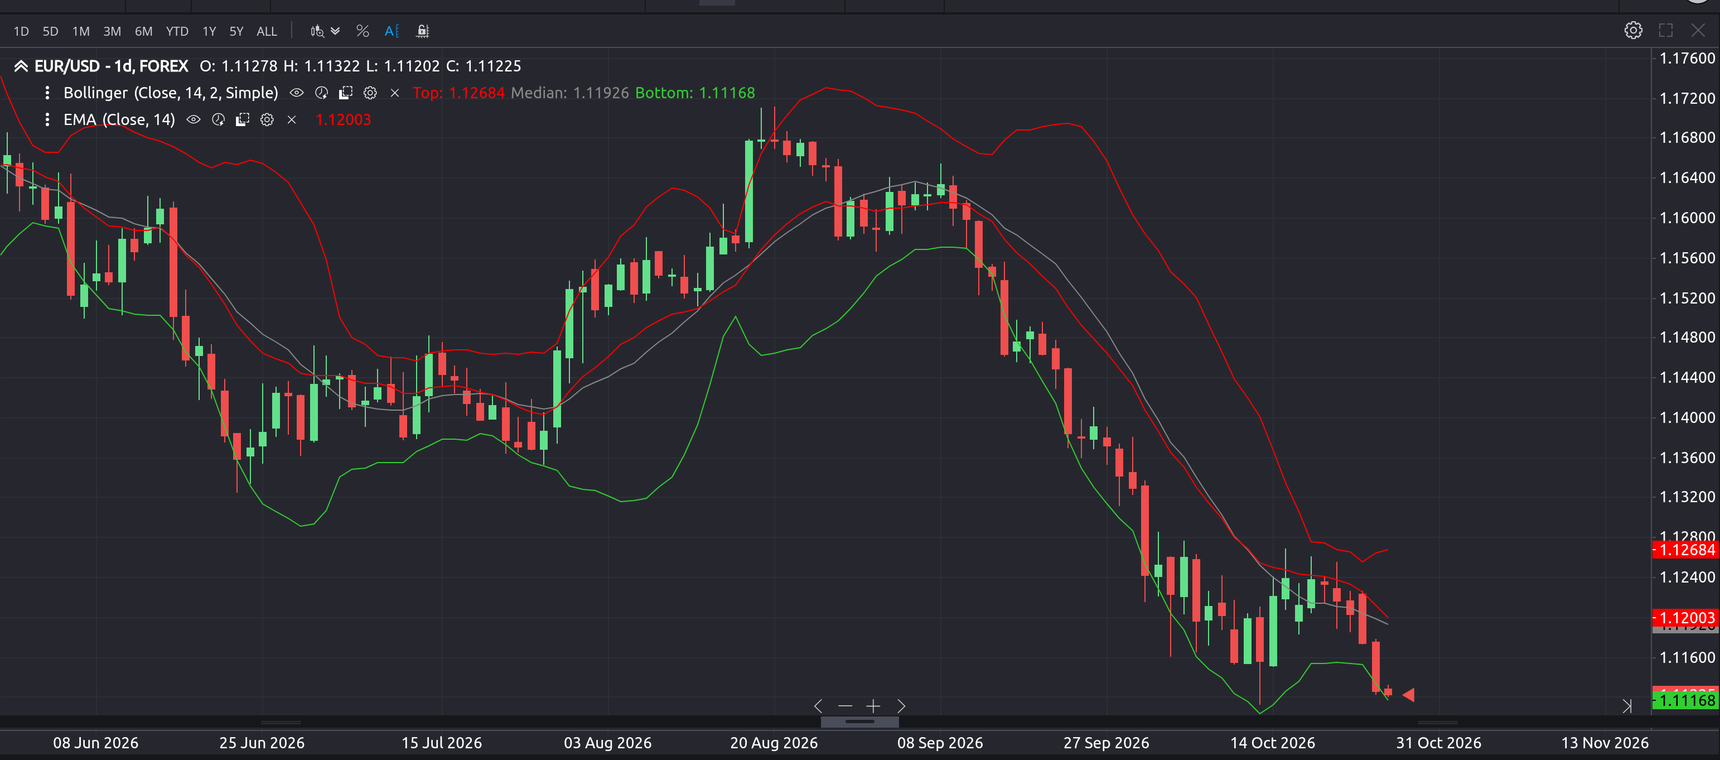
Task: Click the red 1.12003 EMA price label
Action: point(1685,618)
